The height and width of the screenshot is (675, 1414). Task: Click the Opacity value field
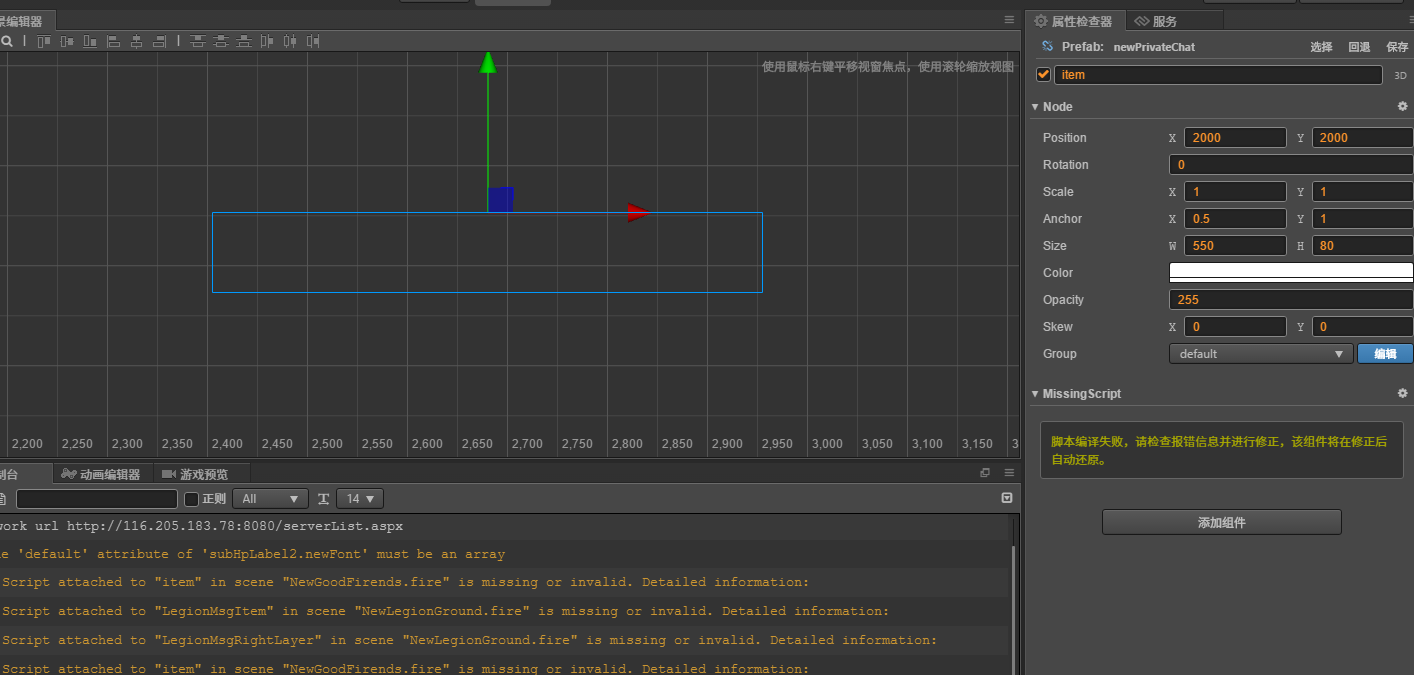tap(1291, 300)
